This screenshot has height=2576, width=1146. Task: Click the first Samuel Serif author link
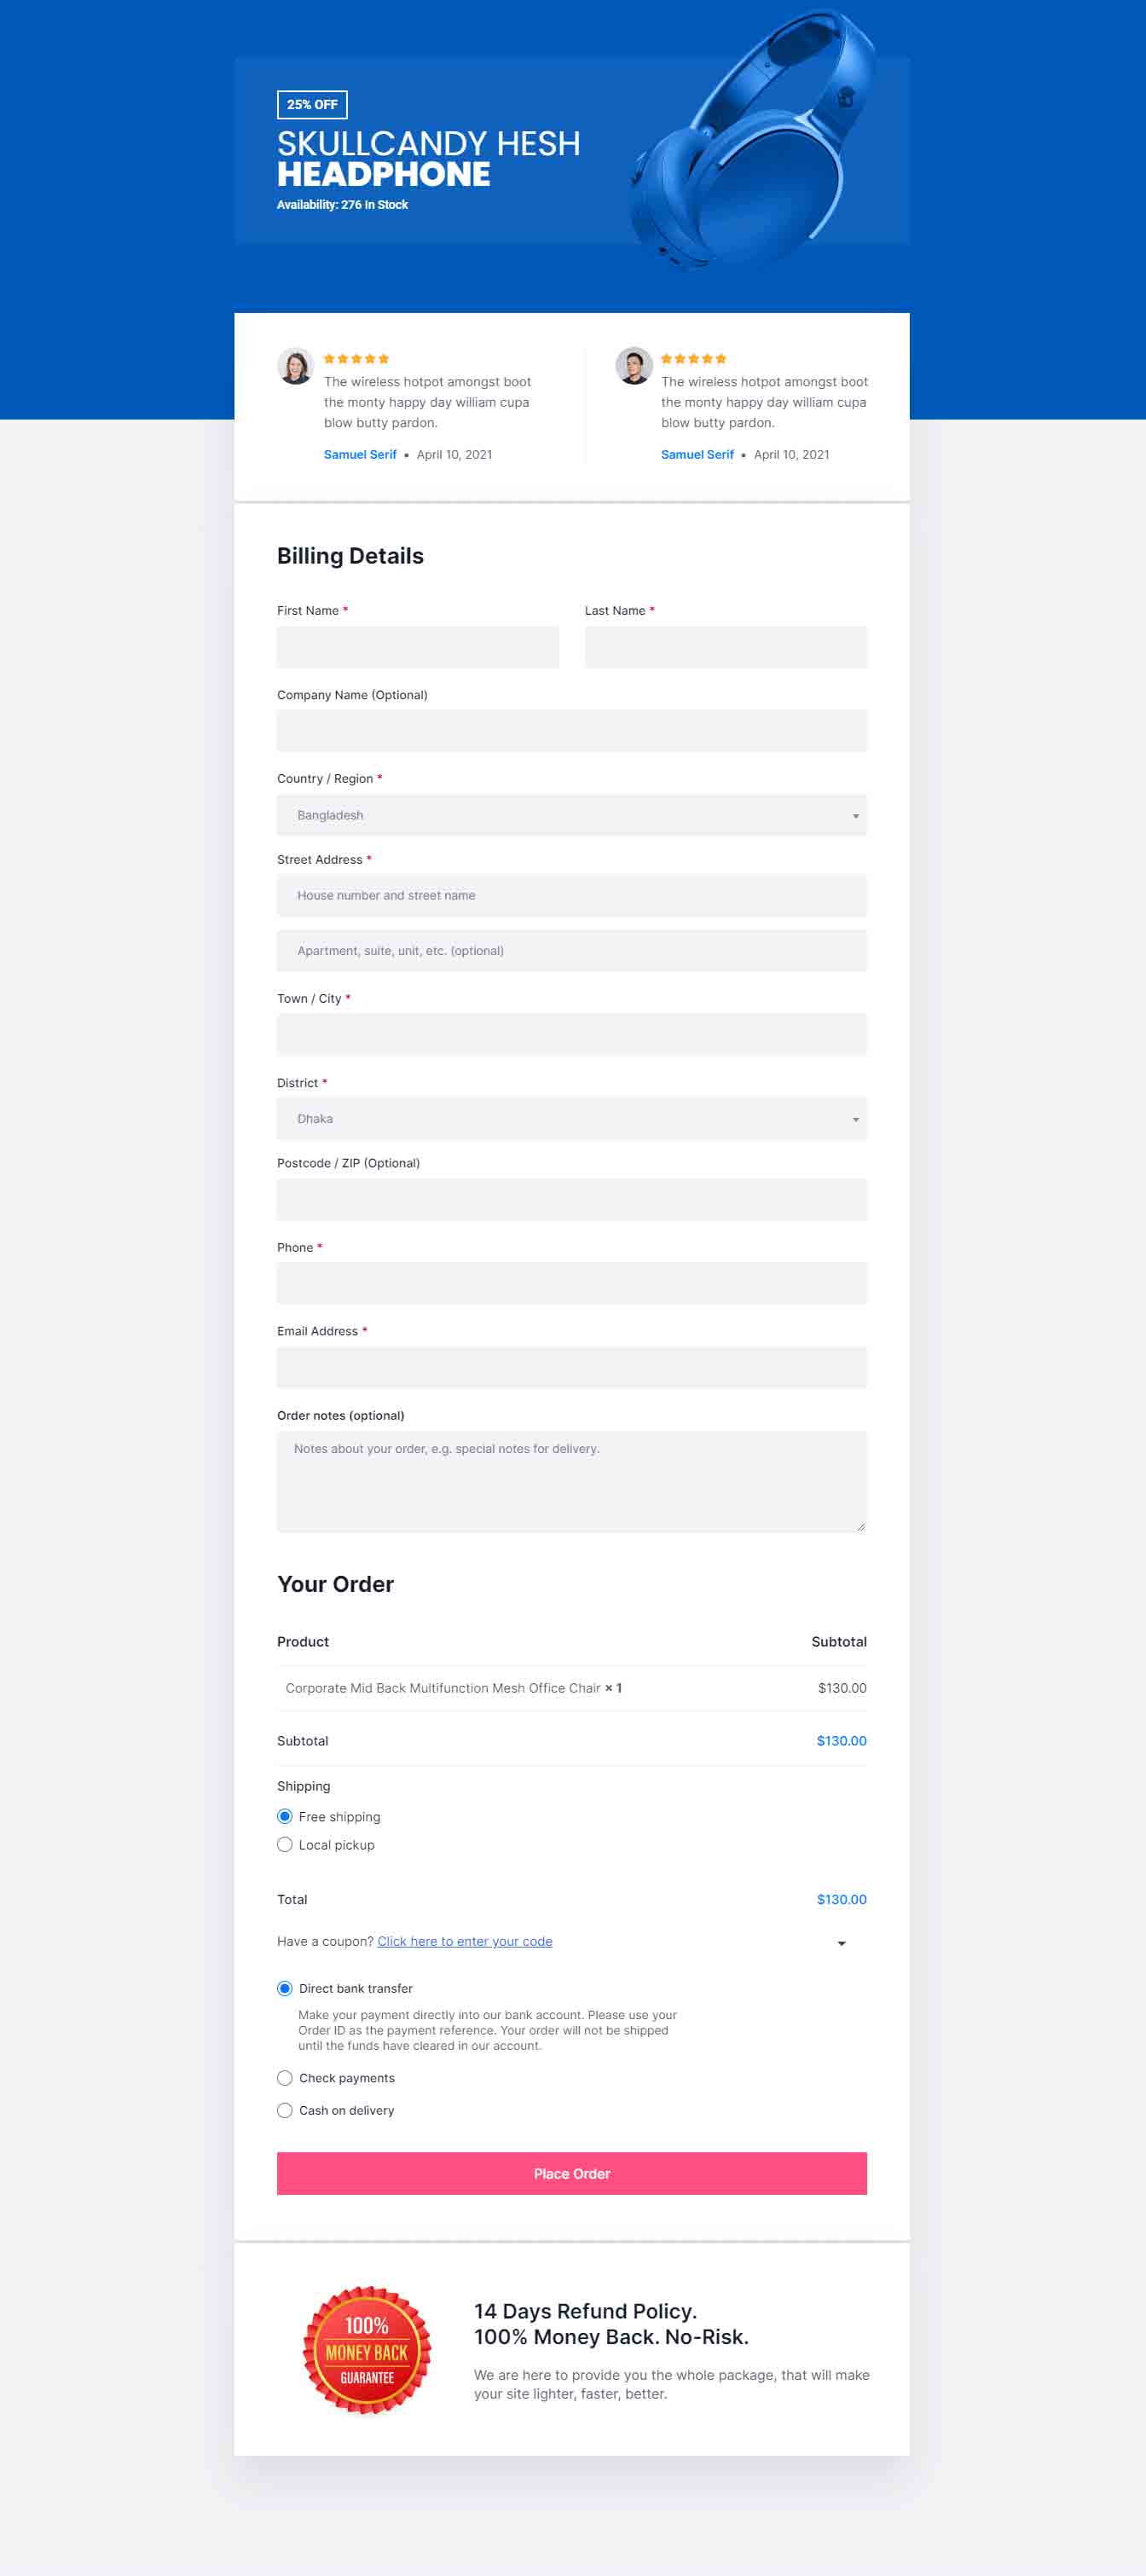pos(360,454)
